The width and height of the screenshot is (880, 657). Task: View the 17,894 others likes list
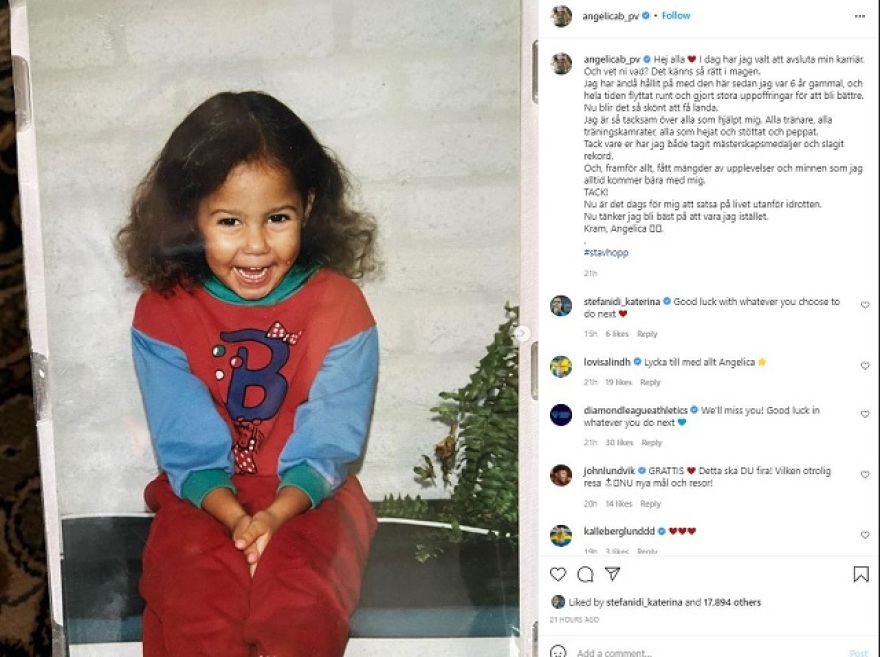[x=732, y=602]
